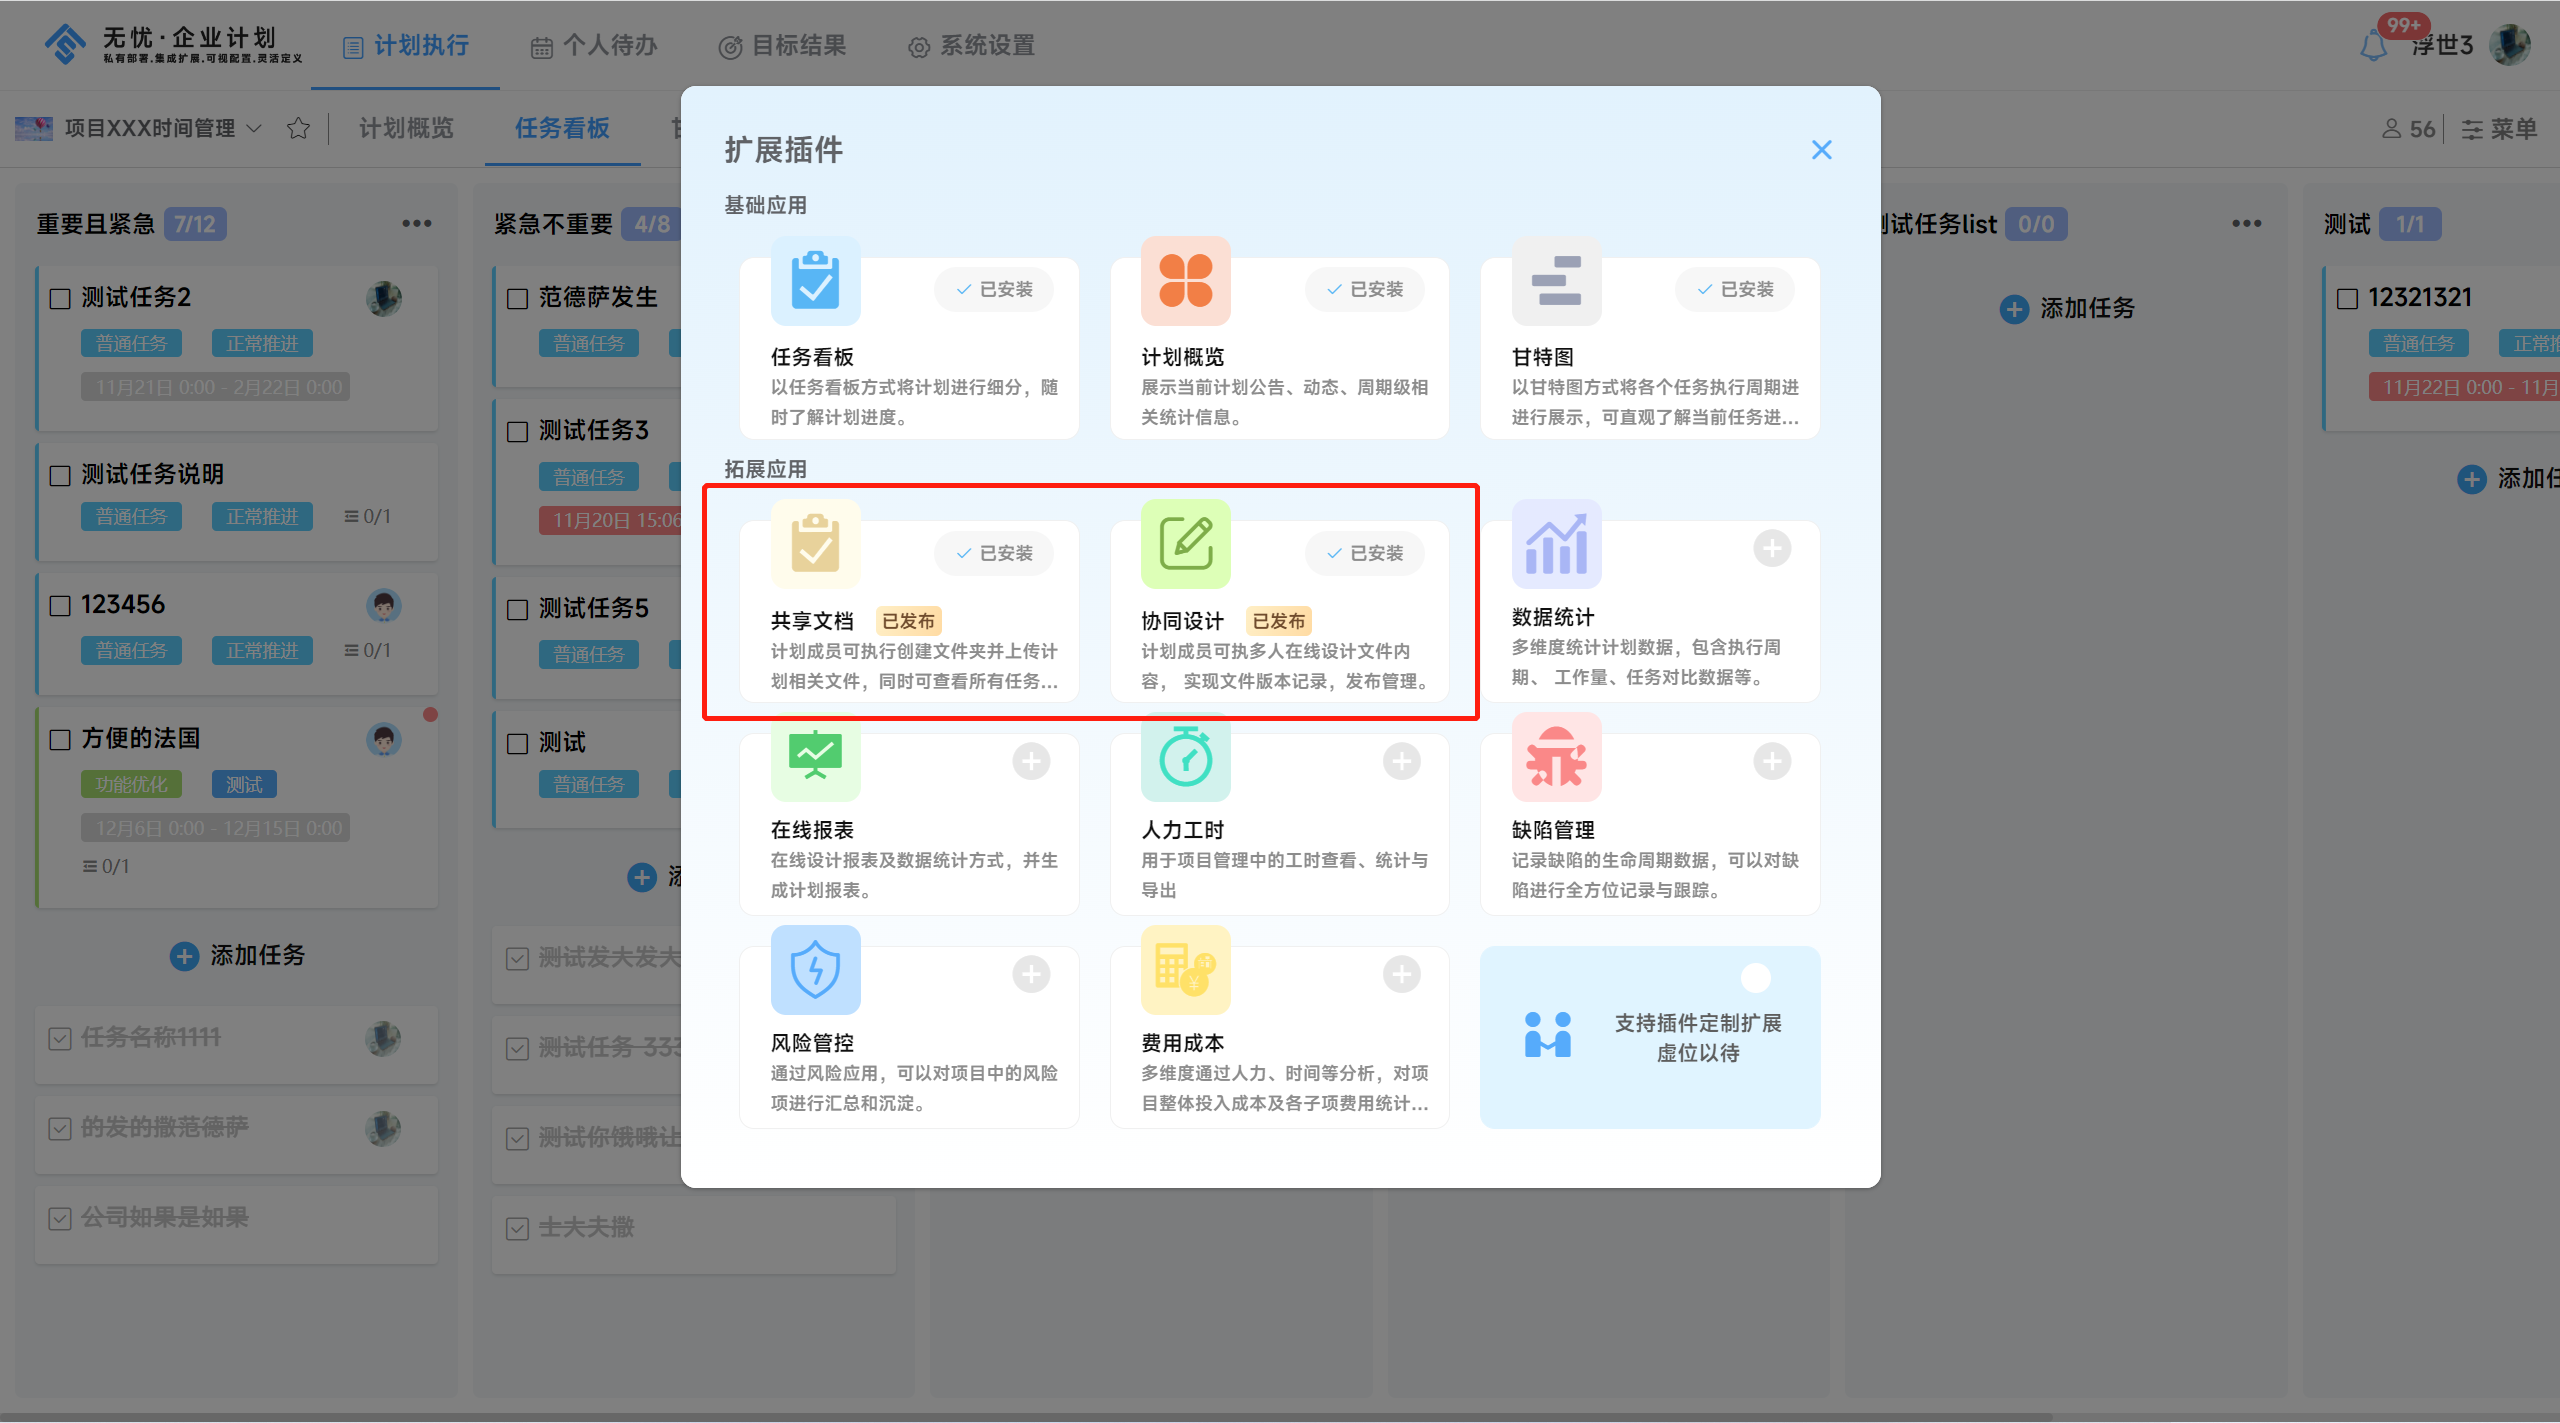Click the 在线报表 plugin icon
The image size is (2560, 1423).
pos(815,758)
